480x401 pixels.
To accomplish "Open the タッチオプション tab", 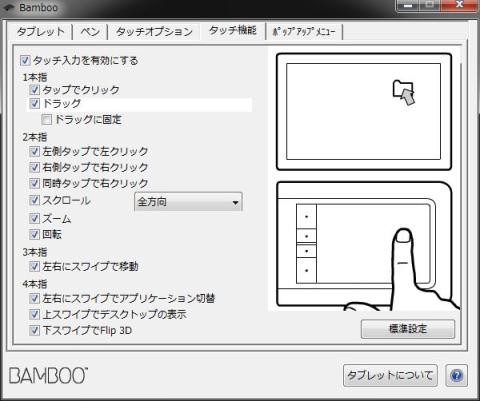I will click(x=154, y=32).
